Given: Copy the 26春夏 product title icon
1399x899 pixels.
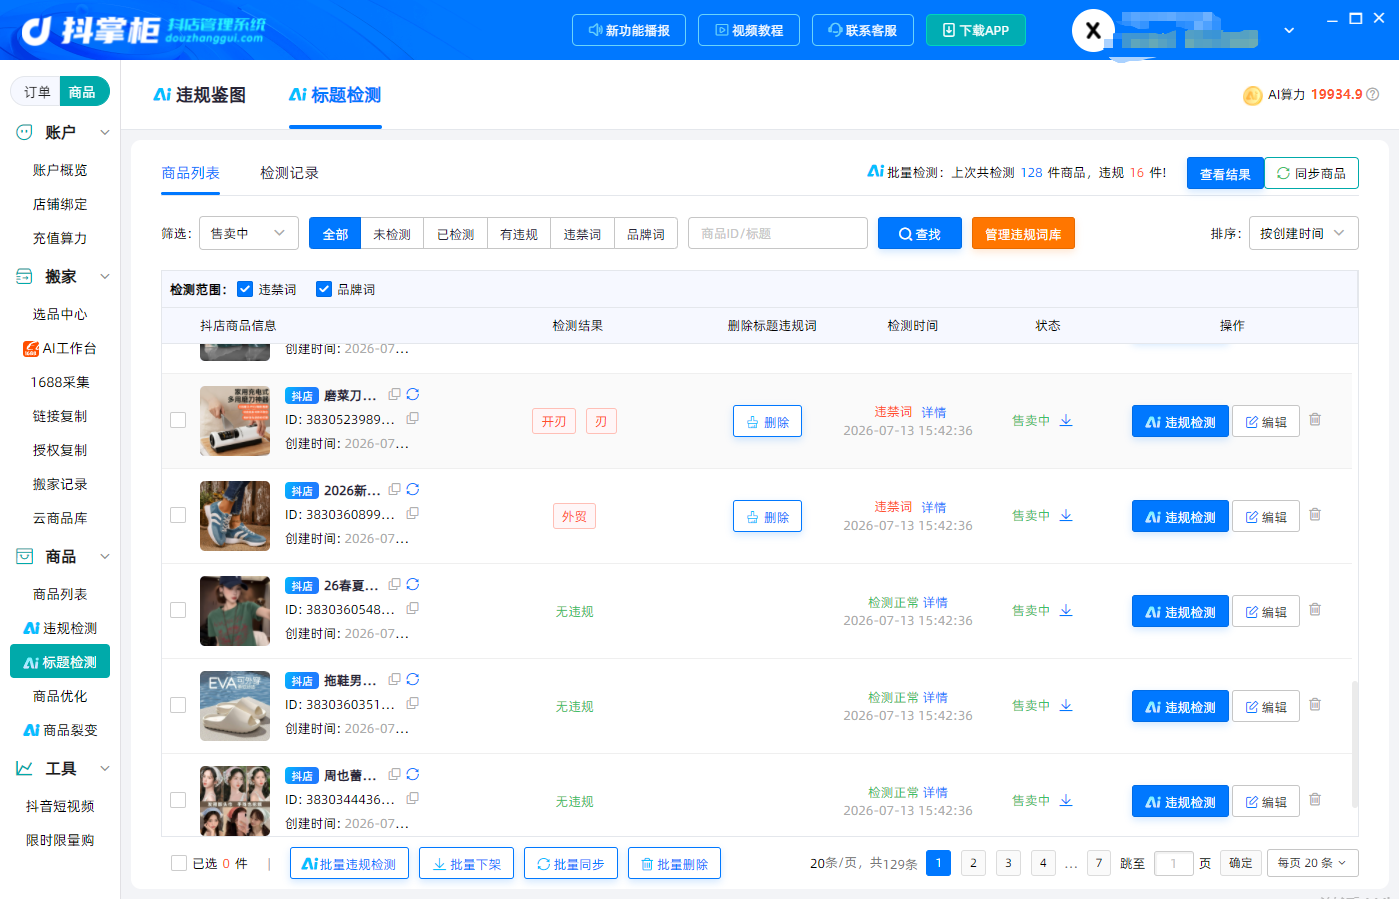Looking at the screenshot, I should coord(395,584).
